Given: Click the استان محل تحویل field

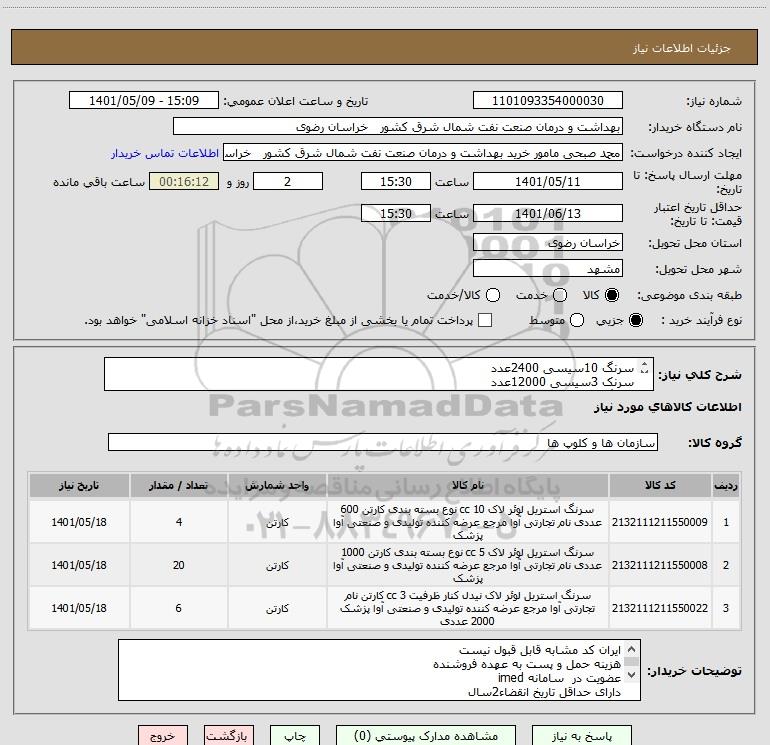Looking at the screenshot, I should coord(548,243).
